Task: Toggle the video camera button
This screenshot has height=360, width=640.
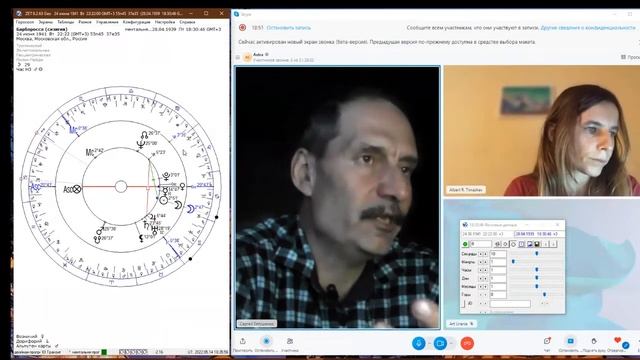Action: tap(440, 343)
